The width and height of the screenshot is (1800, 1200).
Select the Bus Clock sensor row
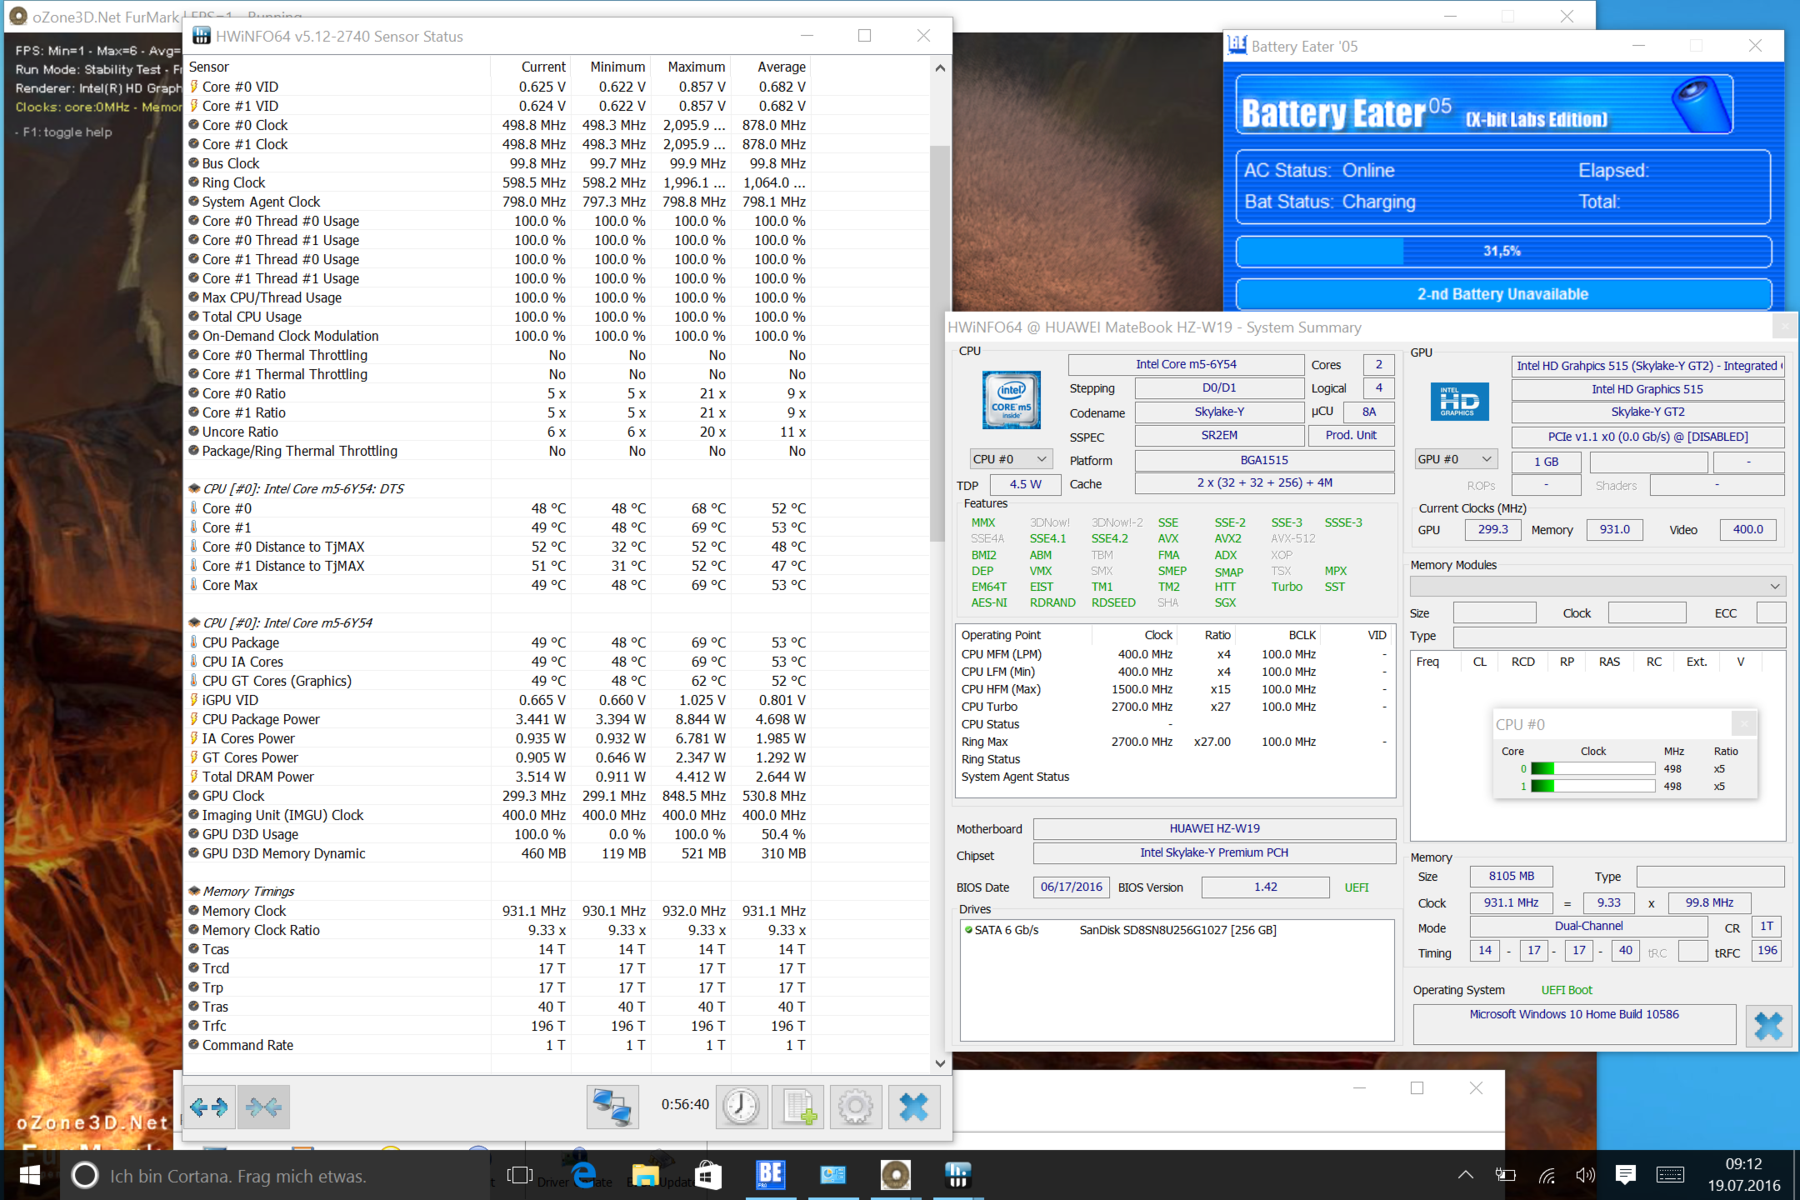[498, 163]
